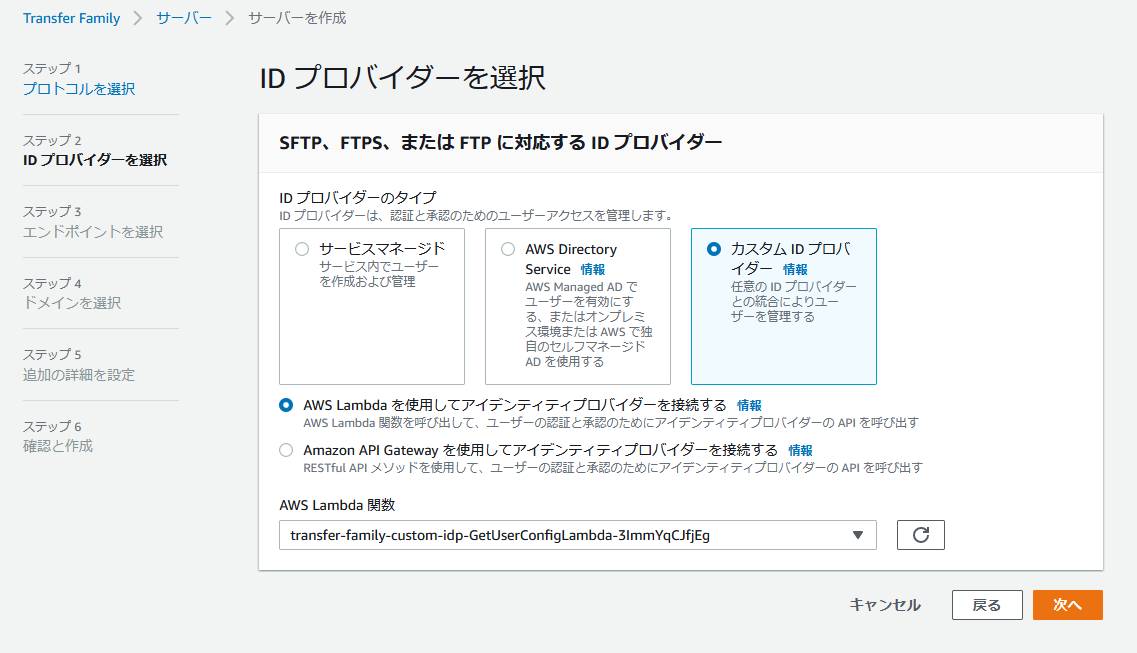1137x653 pixels.
Task: Go to Transfer Family breadcrumb
Action: (71, 18)
